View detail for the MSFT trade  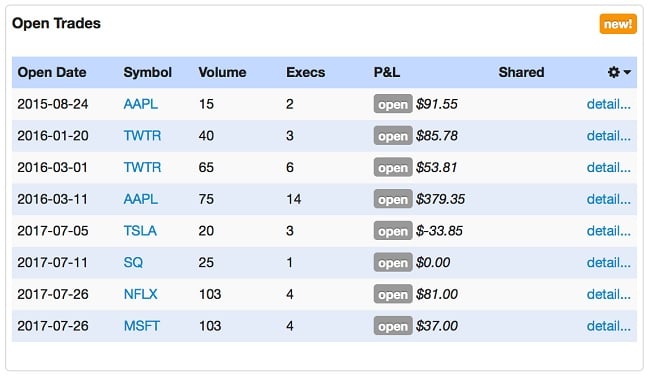[x=609, y=326]
